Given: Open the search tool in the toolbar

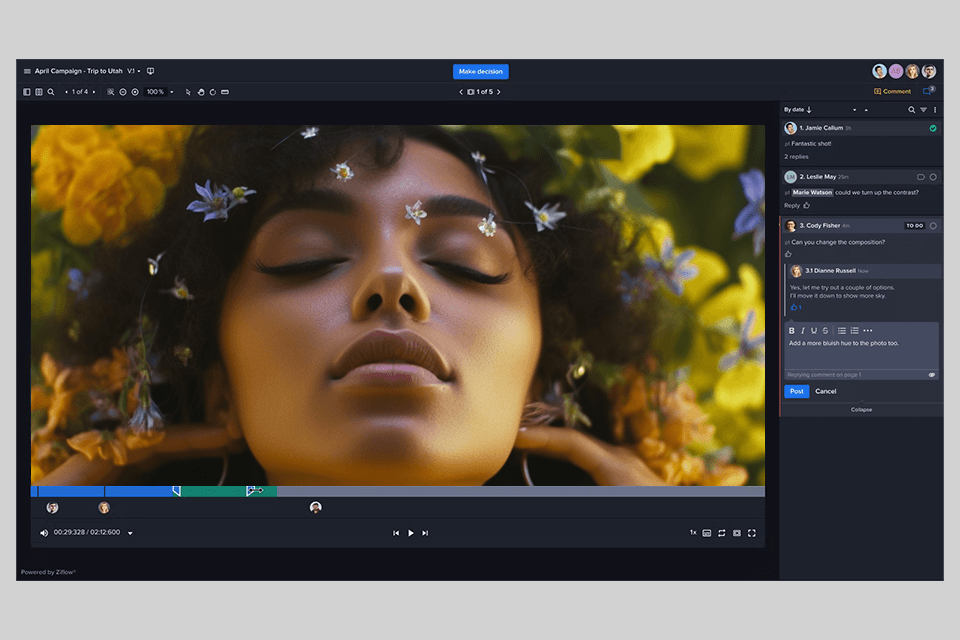Looking at the screenshot, I should [x=51, y=92].
